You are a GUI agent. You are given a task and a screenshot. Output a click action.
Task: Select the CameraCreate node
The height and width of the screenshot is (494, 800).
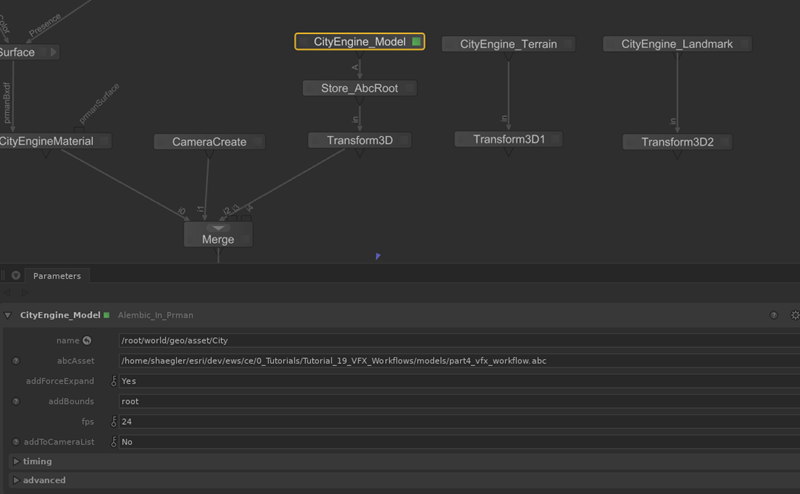click(x=209, y=142)
